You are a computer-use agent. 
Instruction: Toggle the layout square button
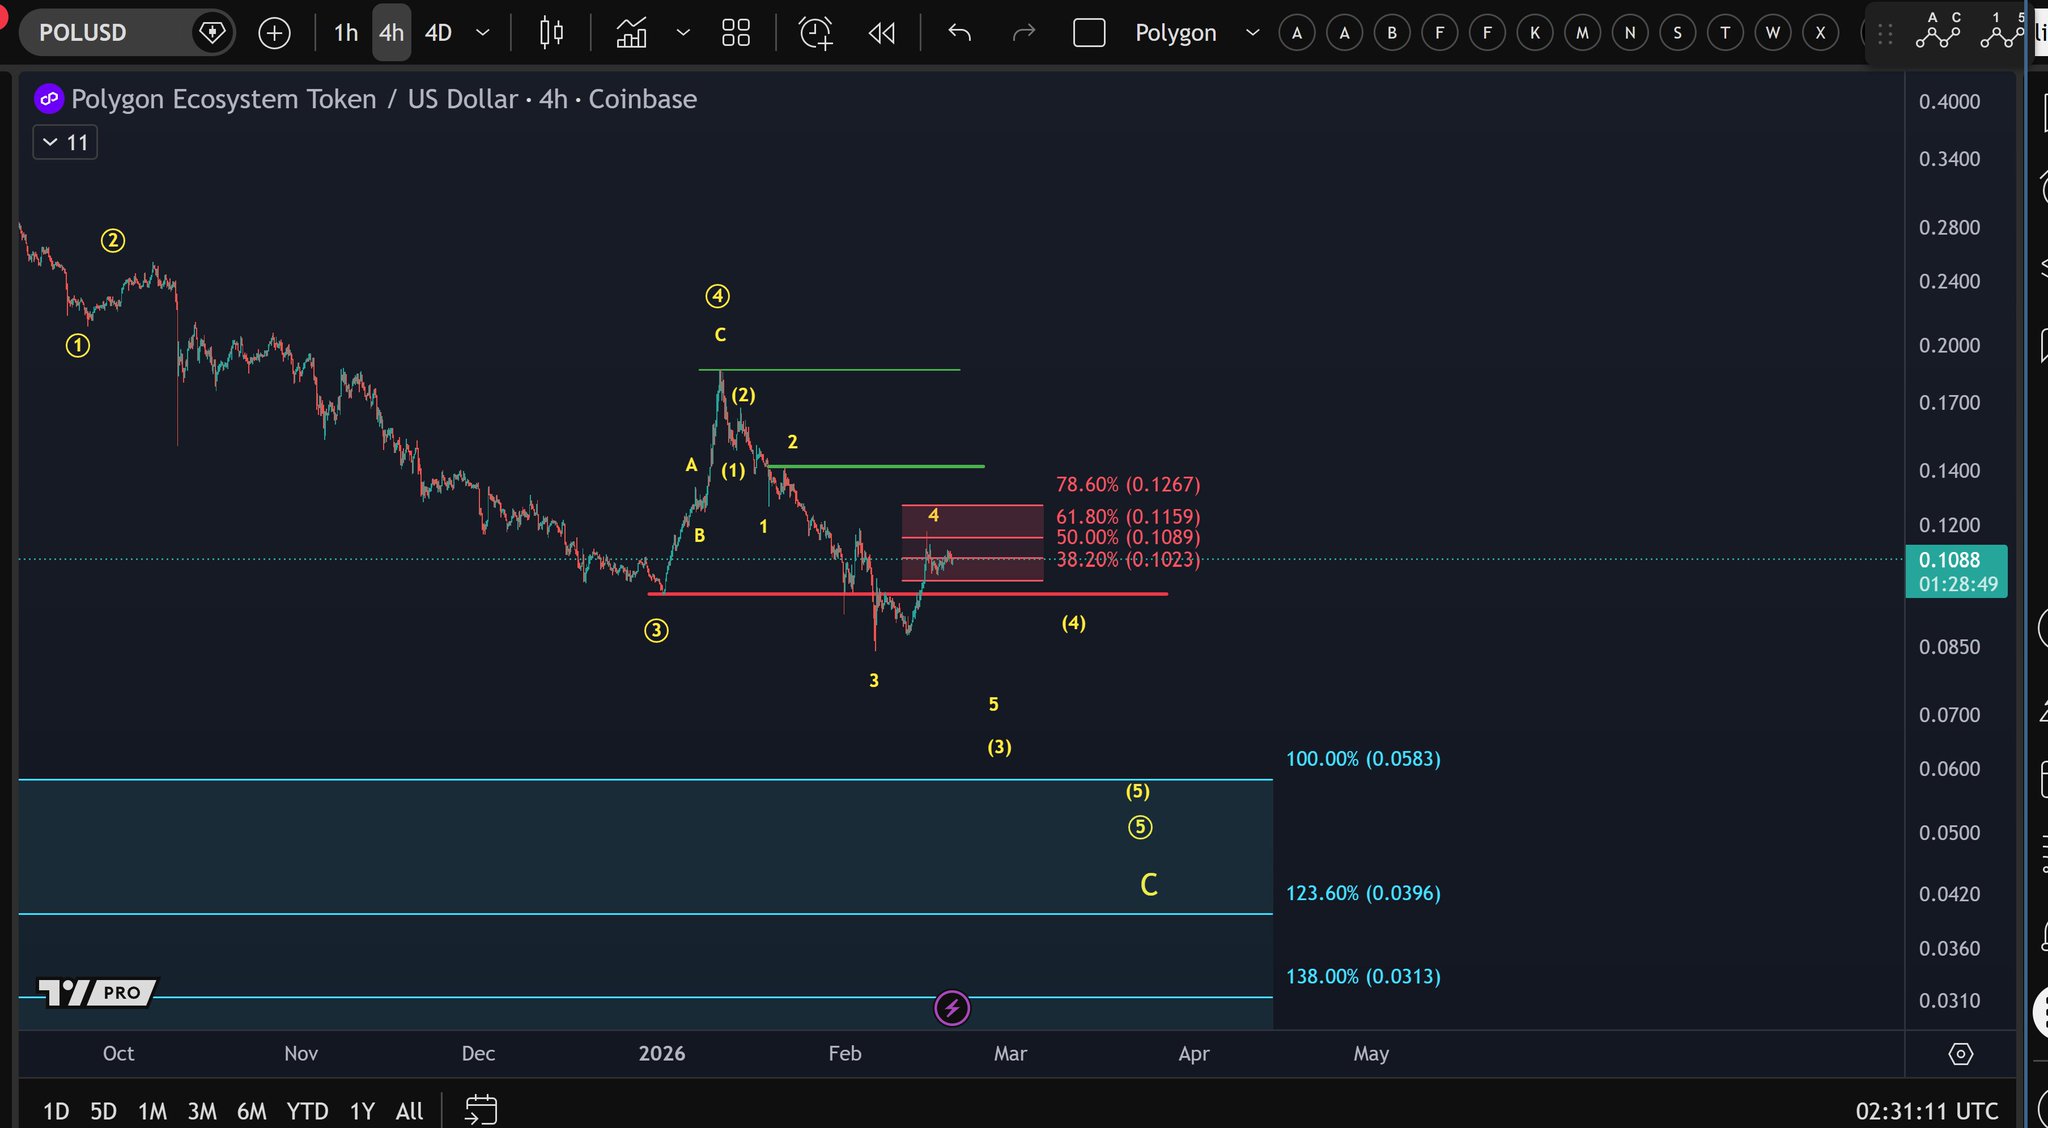1089,33
